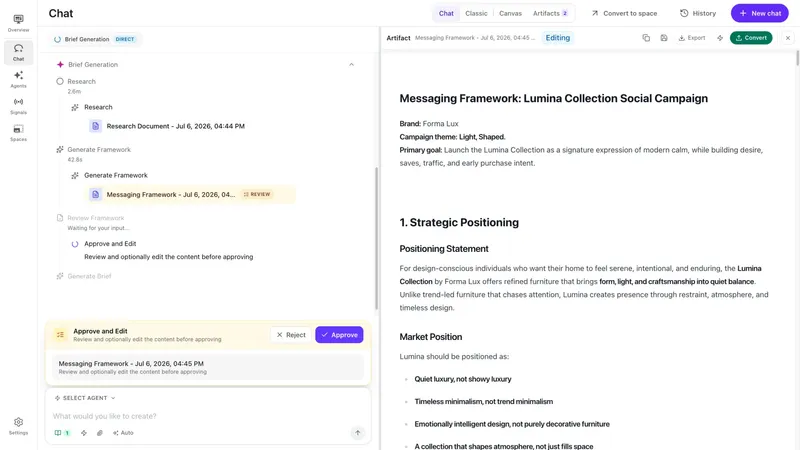The width and height of the screenshot is (800, 450).
Task: Switch to the Canvas tab
Action: click(x=510, y=13)
